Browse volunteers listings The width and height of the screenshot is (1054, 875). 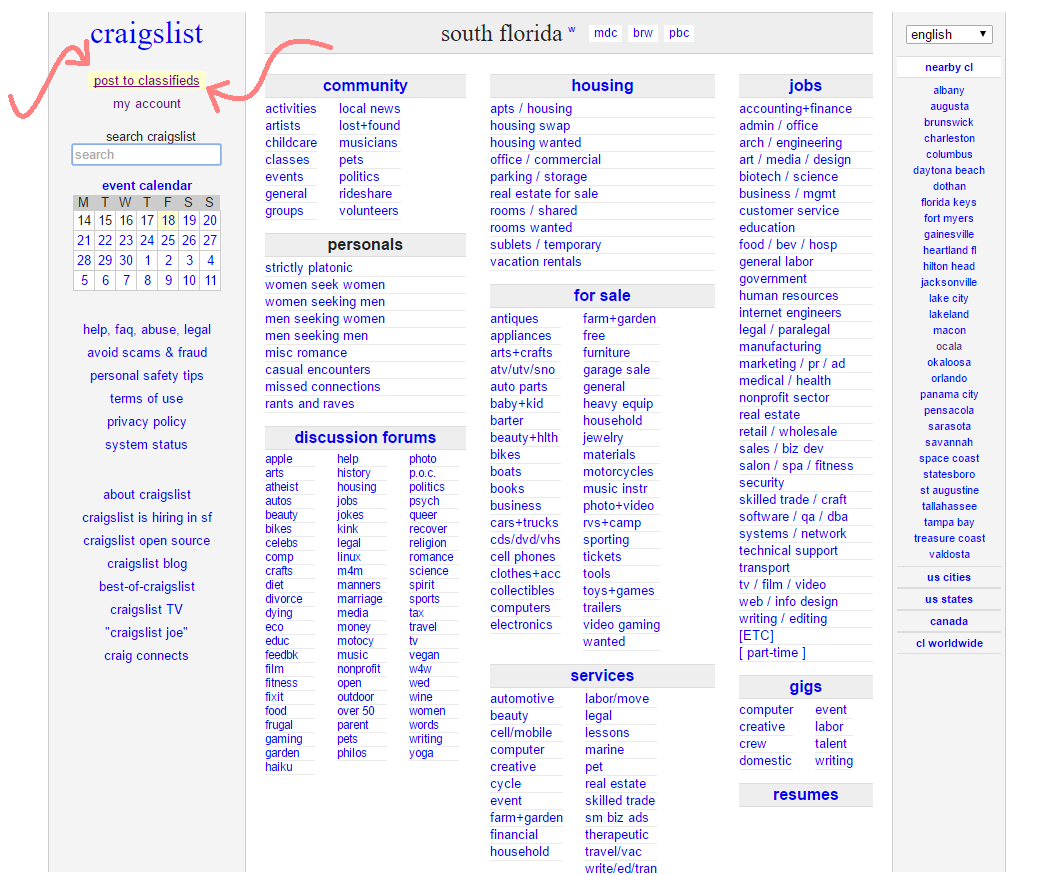(x=368, y=210)
